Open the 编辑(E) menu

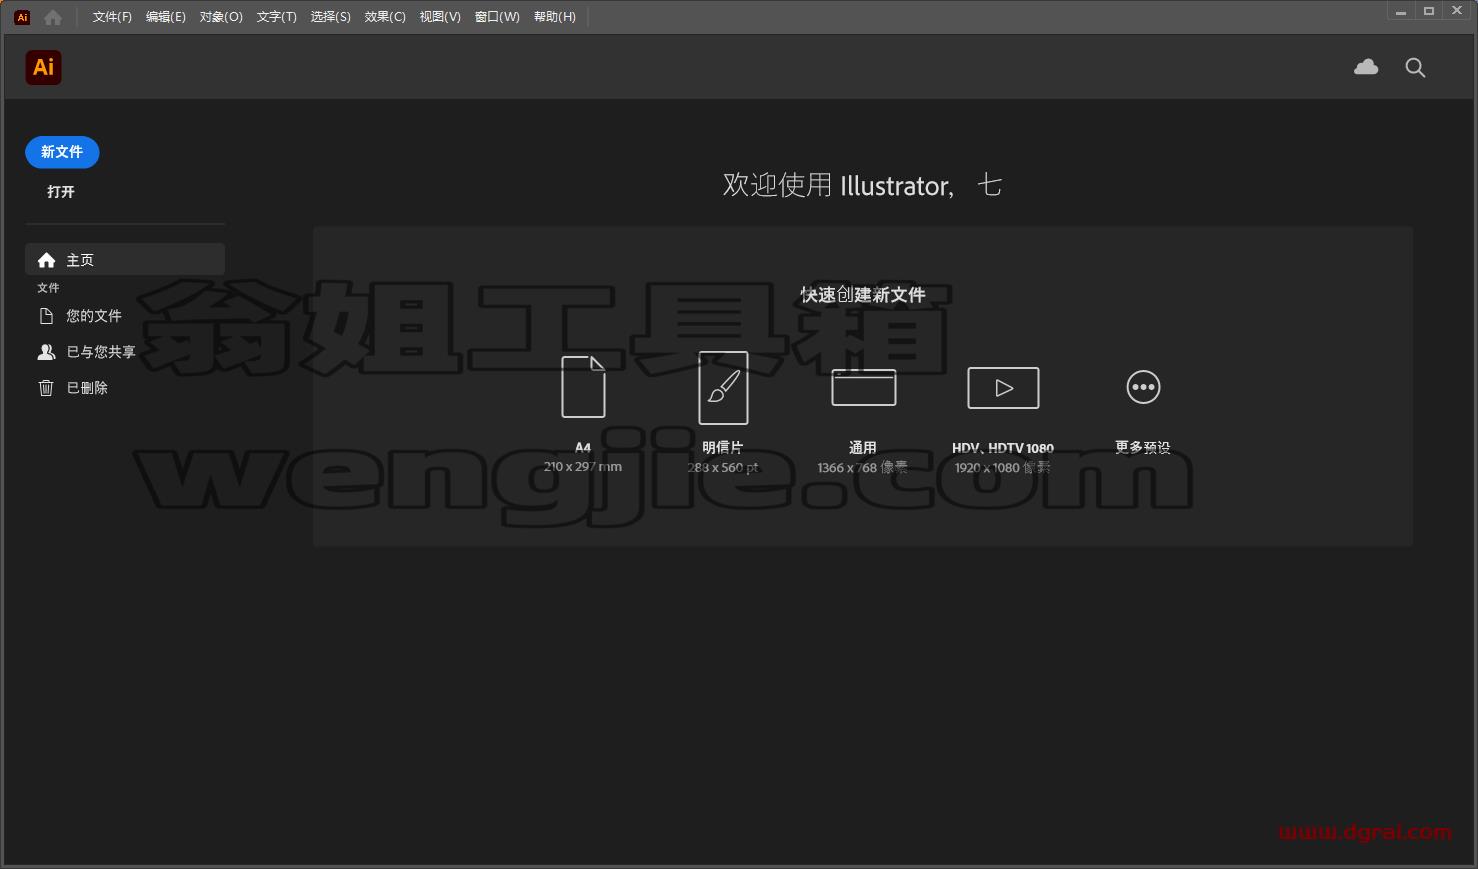click(165, 17)
